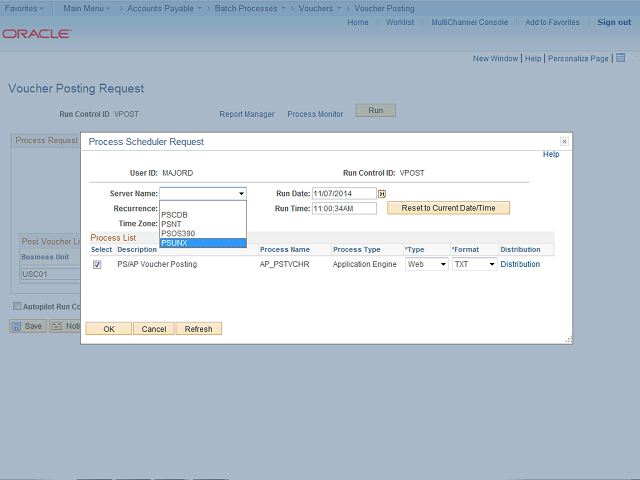640x480 pixels.
Task: Click the OK button
Action: pyautogui.click(x=109, y=329)
